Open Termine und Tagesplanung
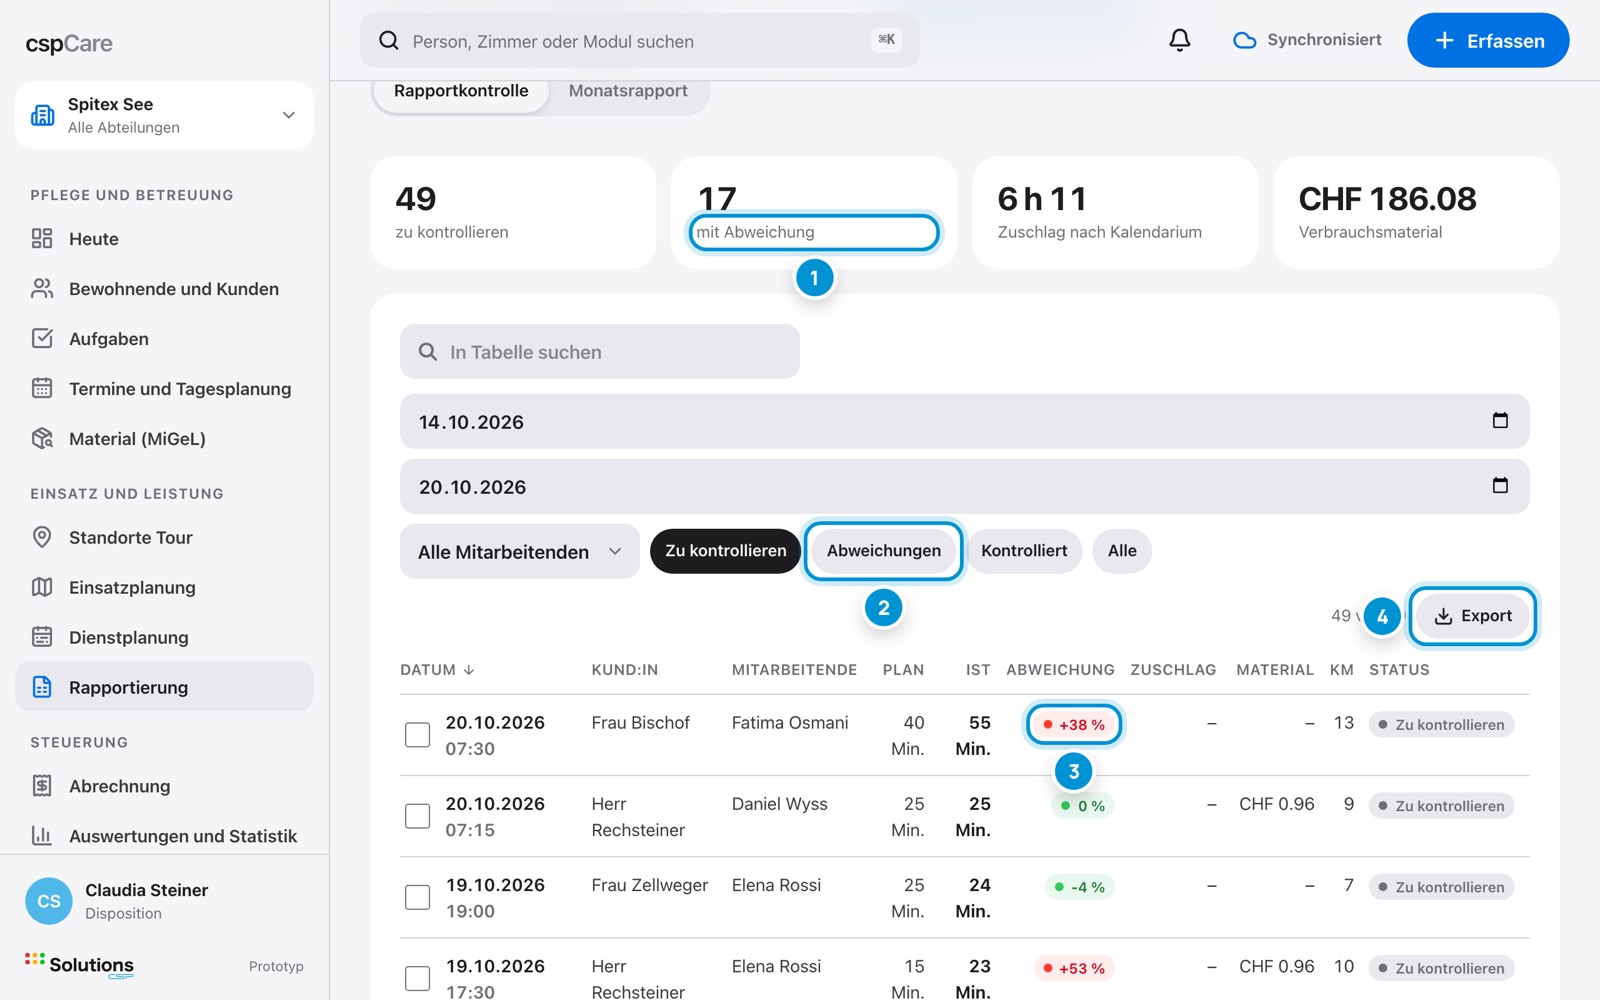Image resolution: width=1600 pixels, height=1000 pixels. (x=164, y=389)
